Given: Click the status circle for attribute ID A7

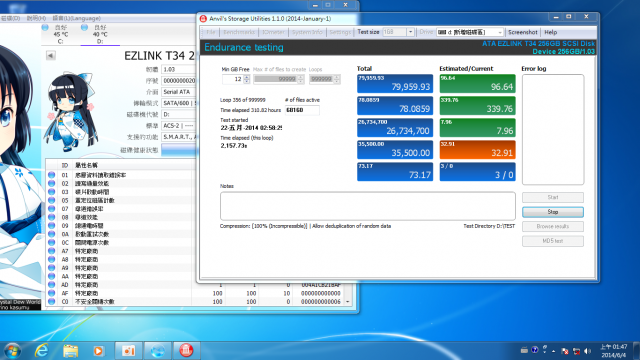Looking at the screenshot, I should click(x=51, y=251).
